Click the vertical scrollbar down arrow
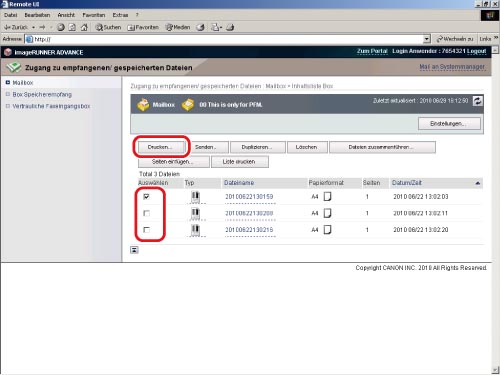 (x=495, y=370)
